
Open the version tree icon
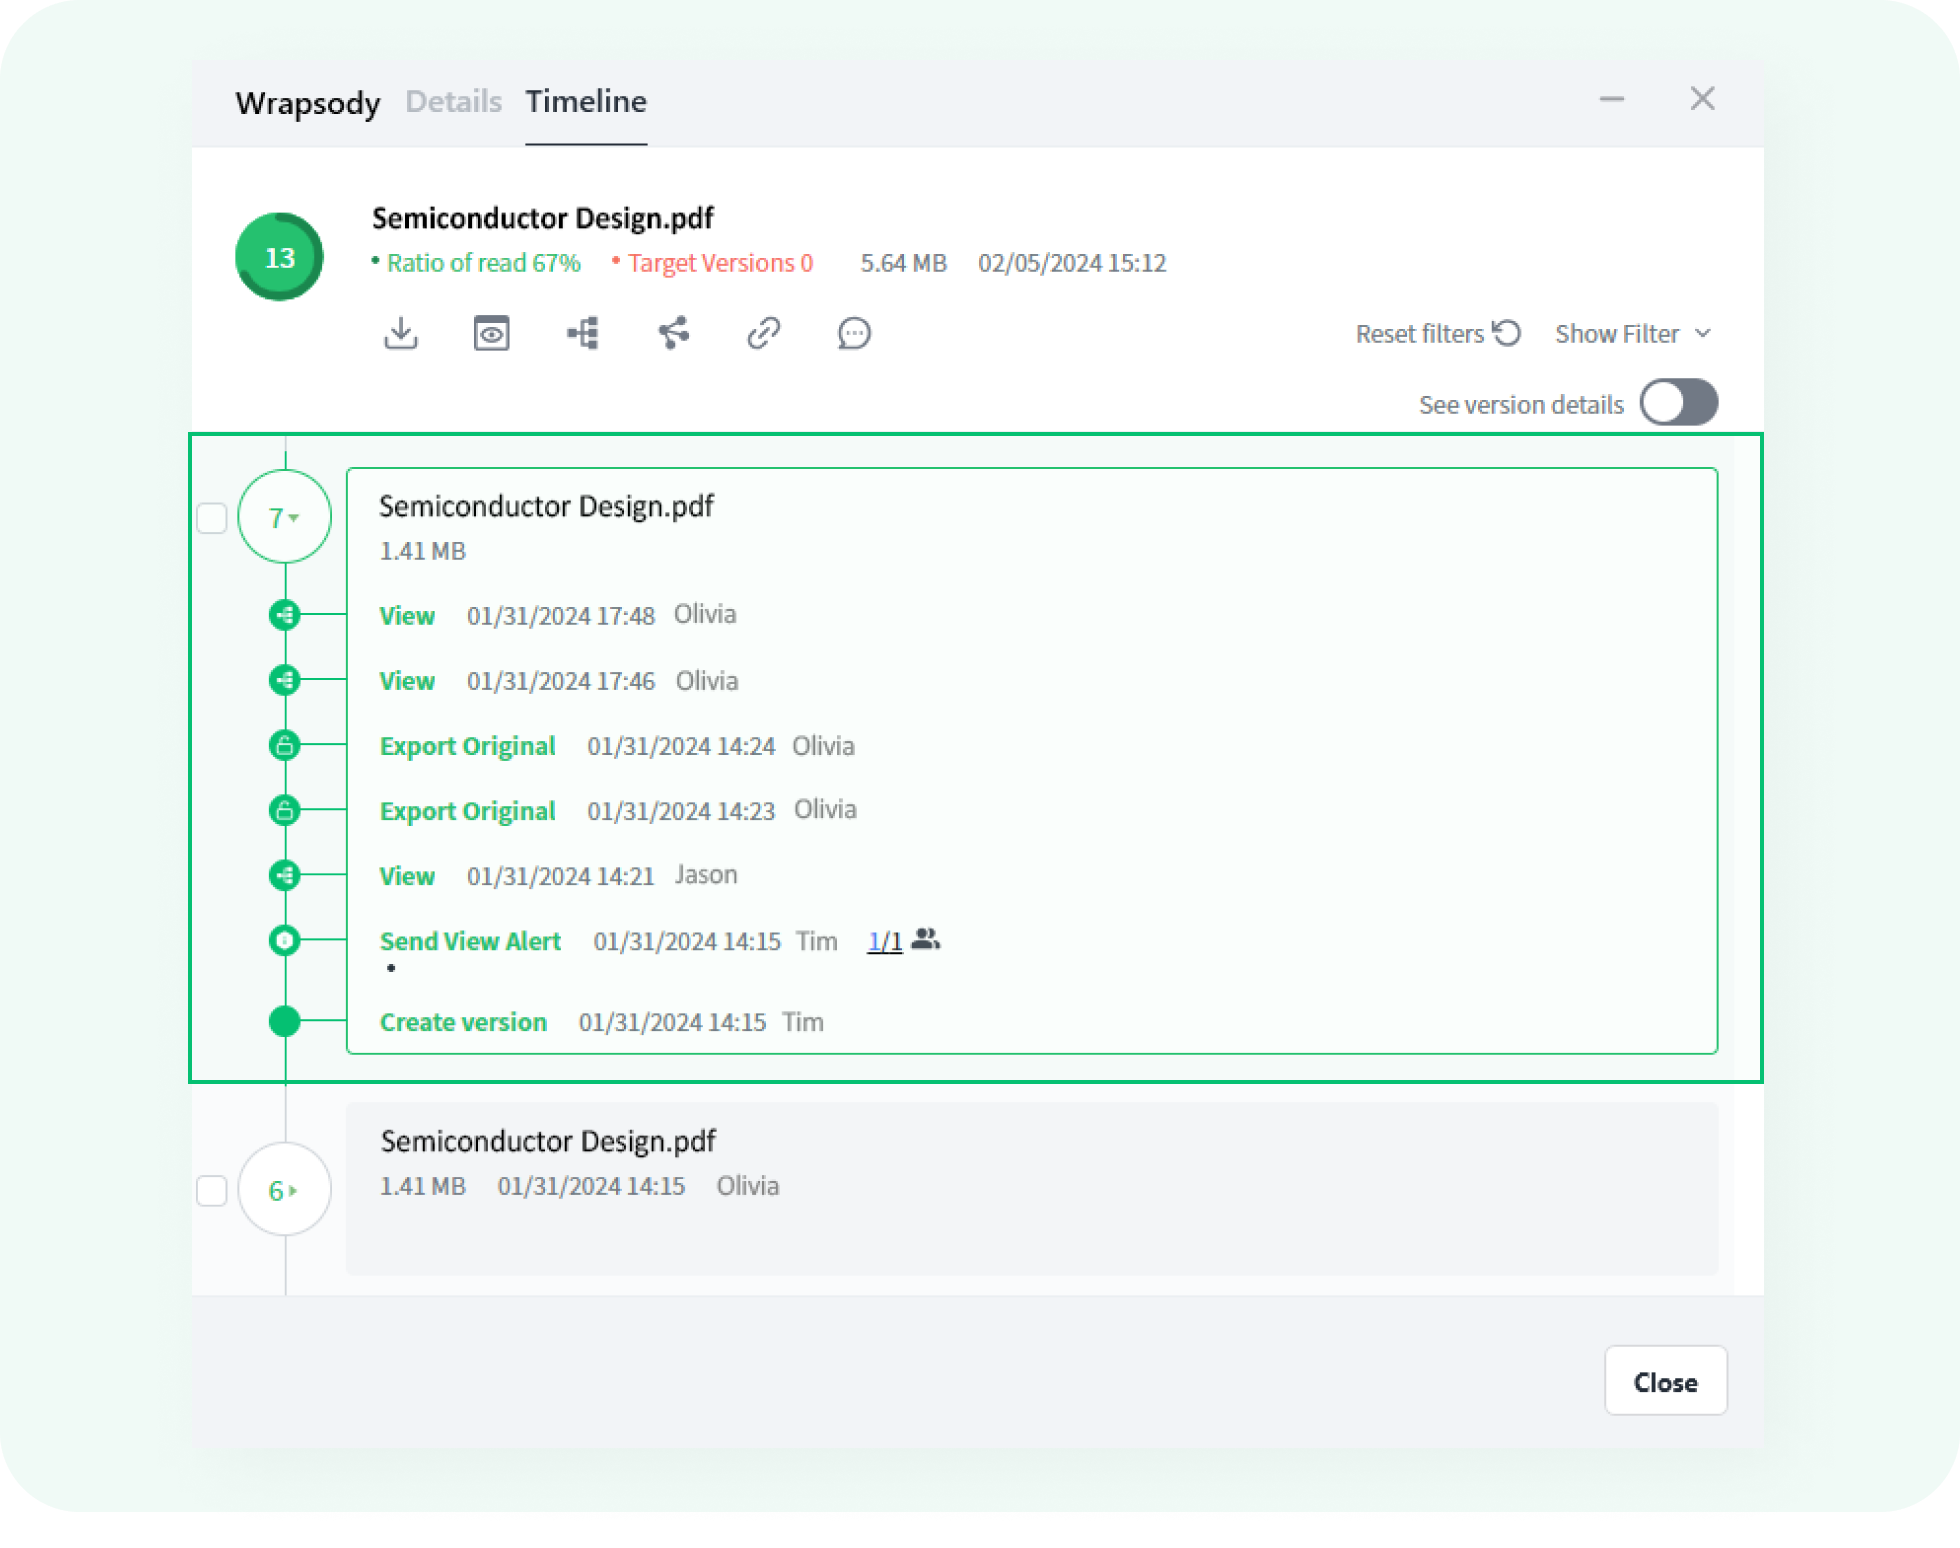pyautogui.click(x=583, y=333)
